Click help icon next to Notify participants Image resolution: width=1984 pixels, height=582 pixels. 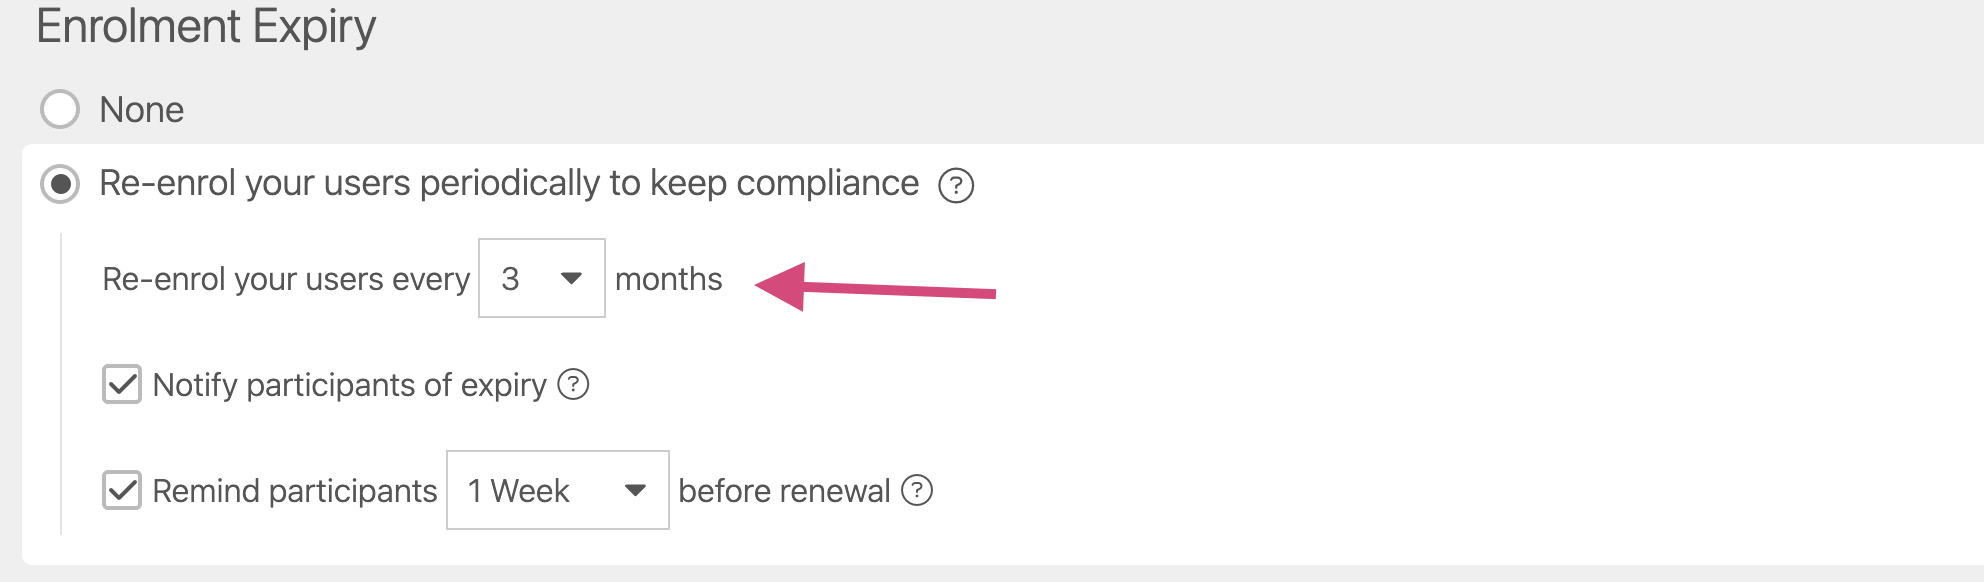pos(573,384)
